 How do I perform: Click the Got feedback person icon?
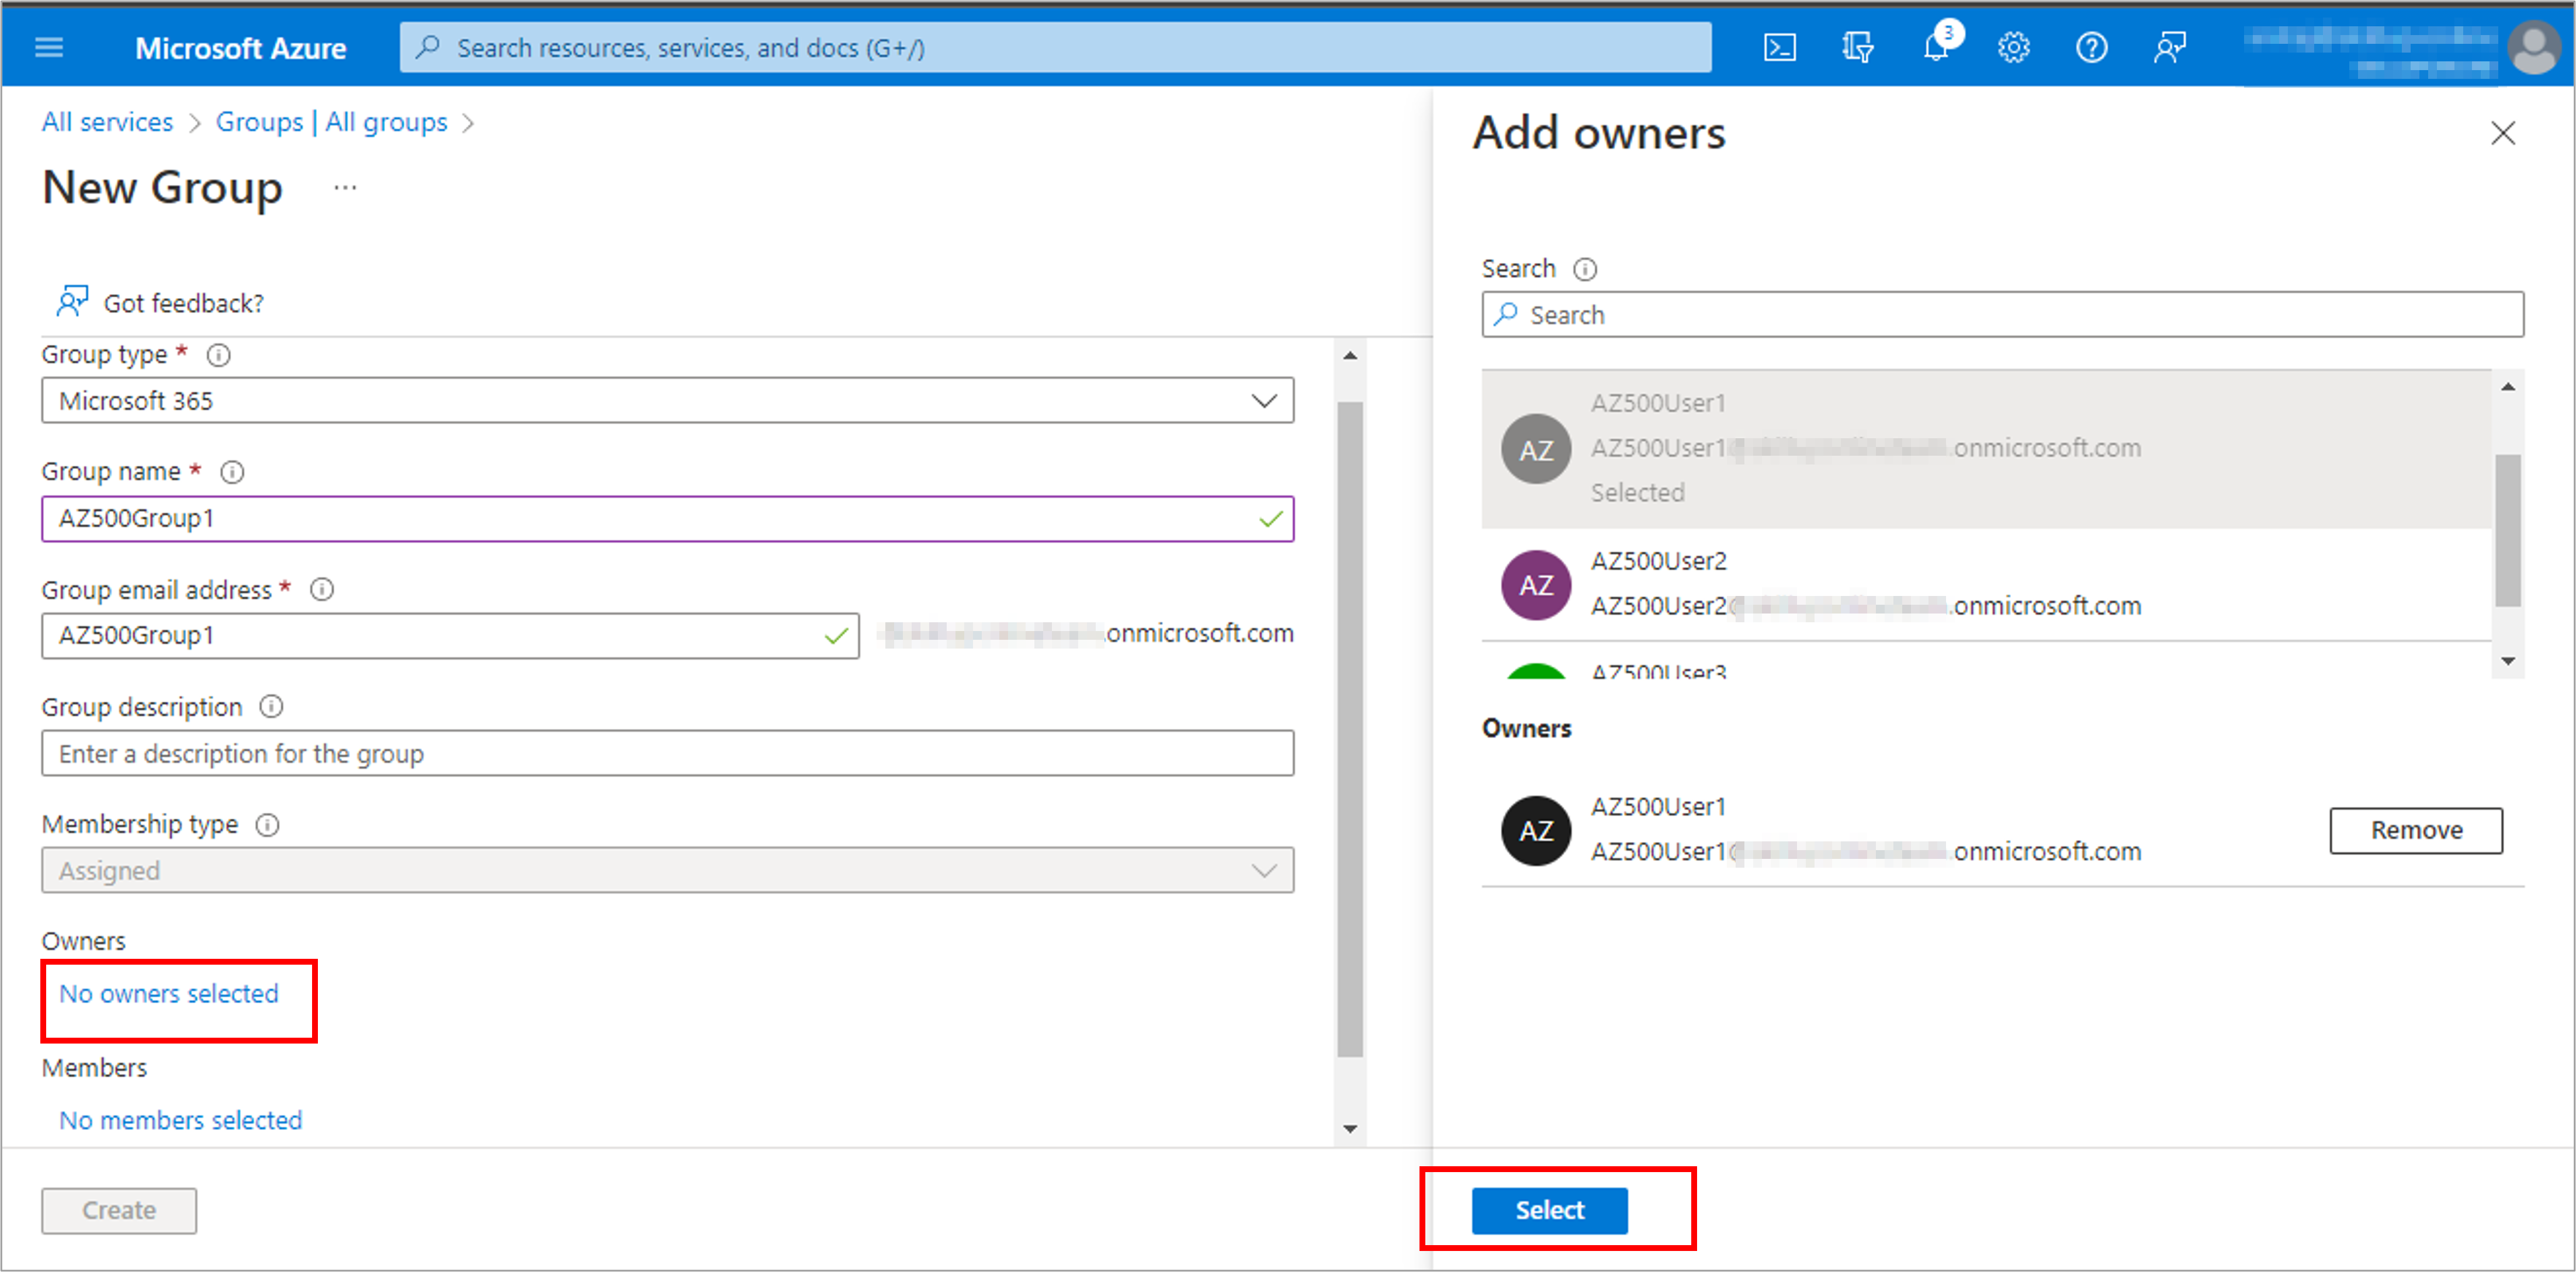72,301
